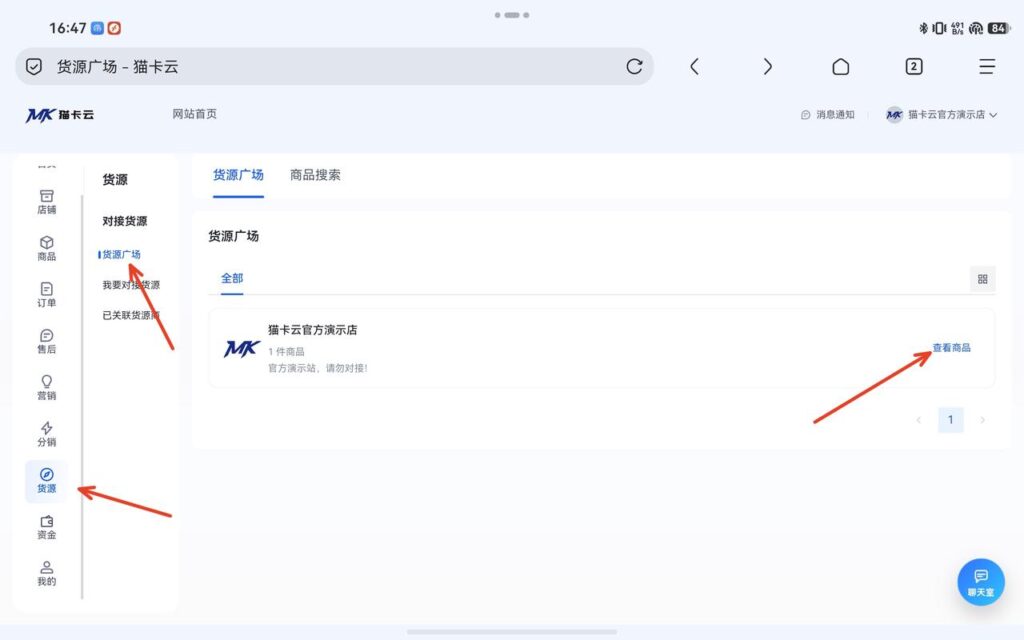
Task: Go forward with browser forward arrow
Action: coord(767,67)
